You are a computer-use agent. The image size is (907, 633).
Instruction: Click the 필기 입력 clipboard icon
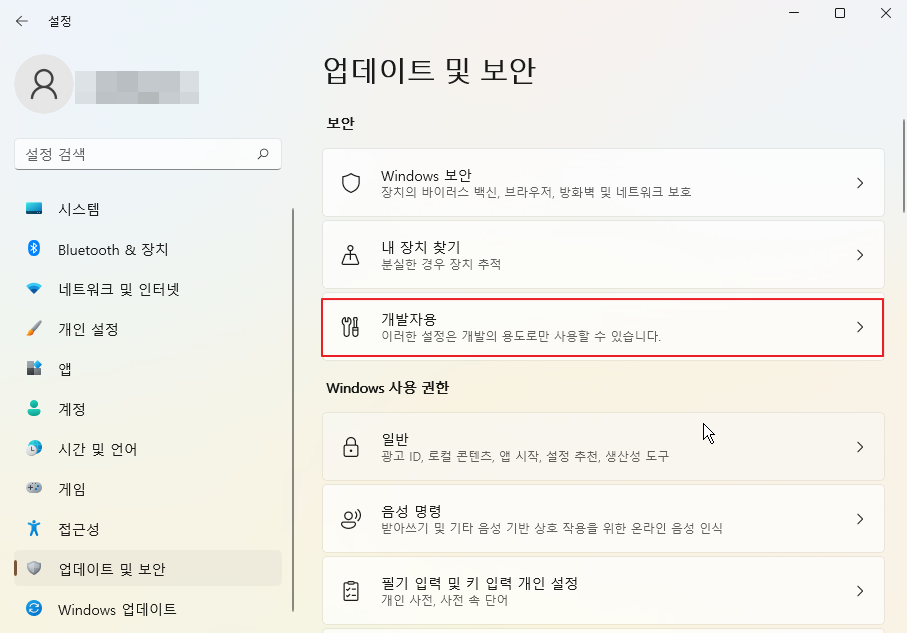[x=351, y=591]
